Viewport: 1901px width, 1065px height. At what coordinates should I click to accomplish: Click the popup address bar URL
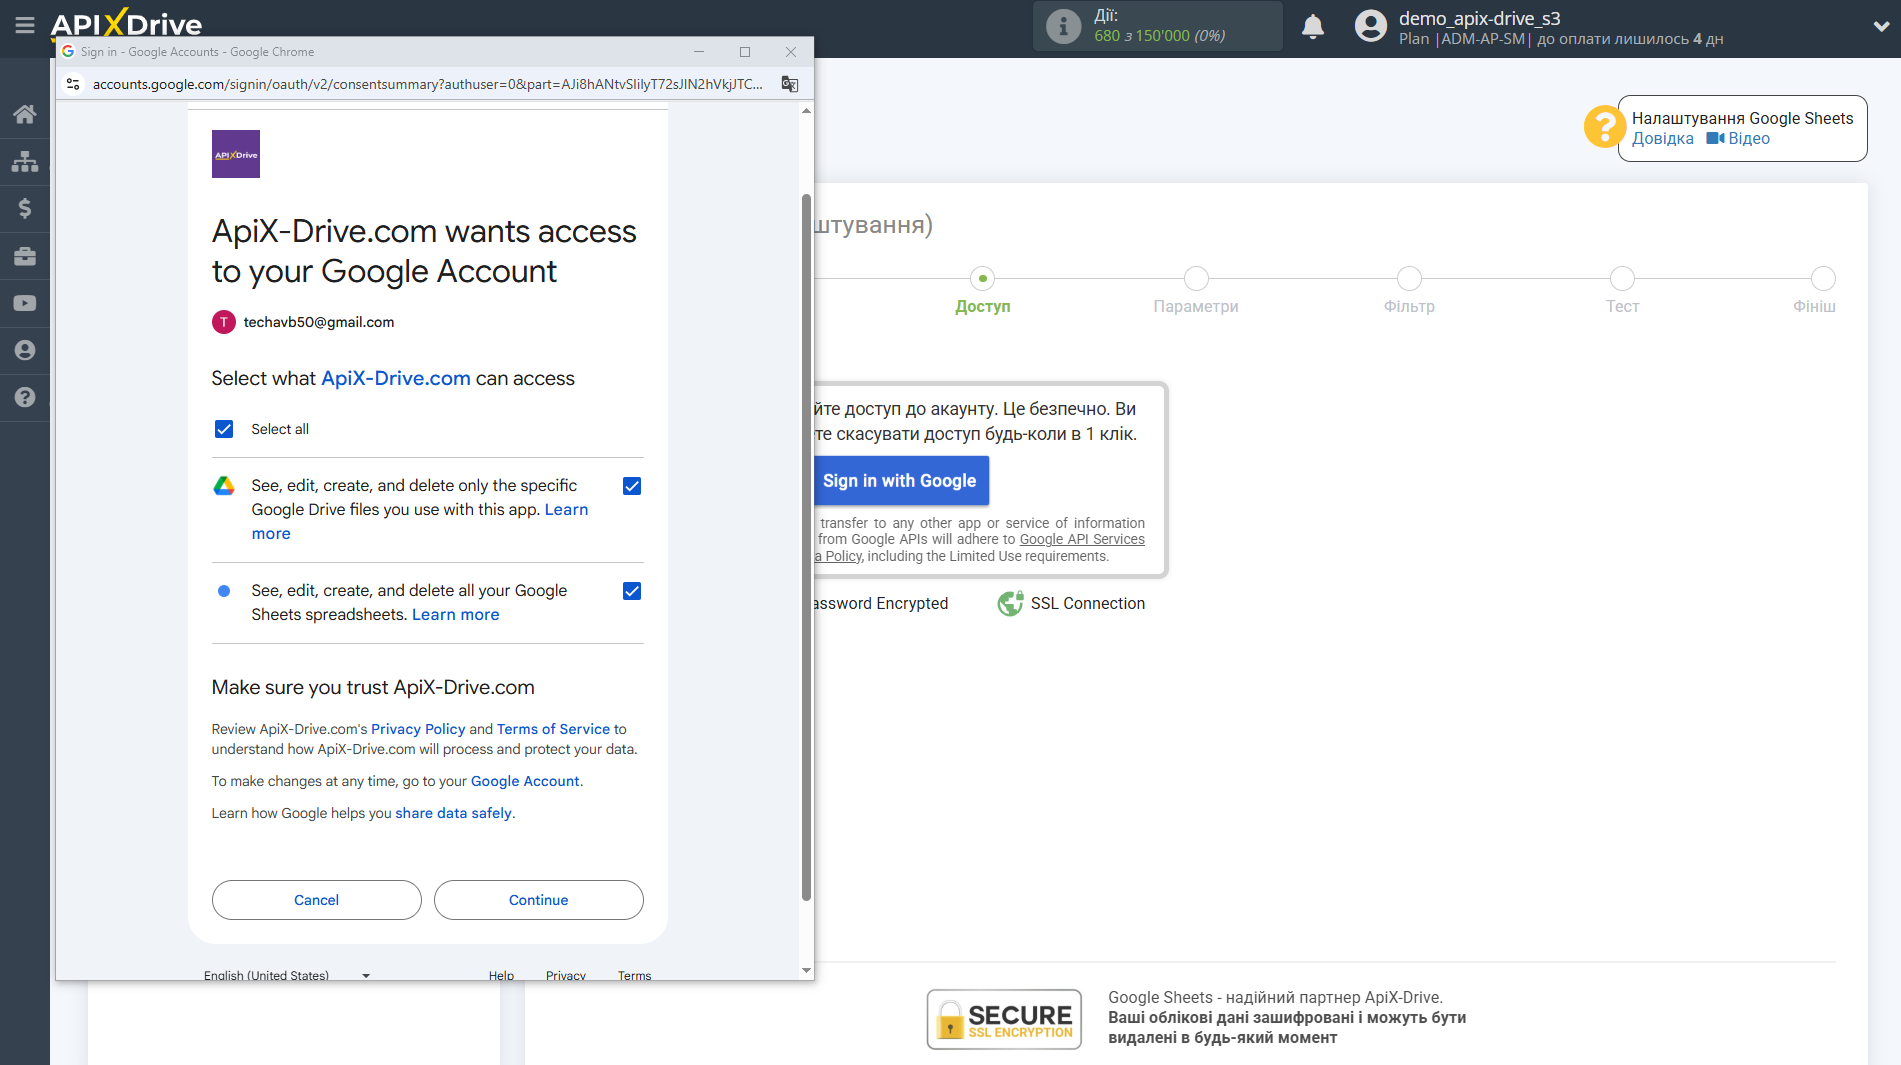428,84
